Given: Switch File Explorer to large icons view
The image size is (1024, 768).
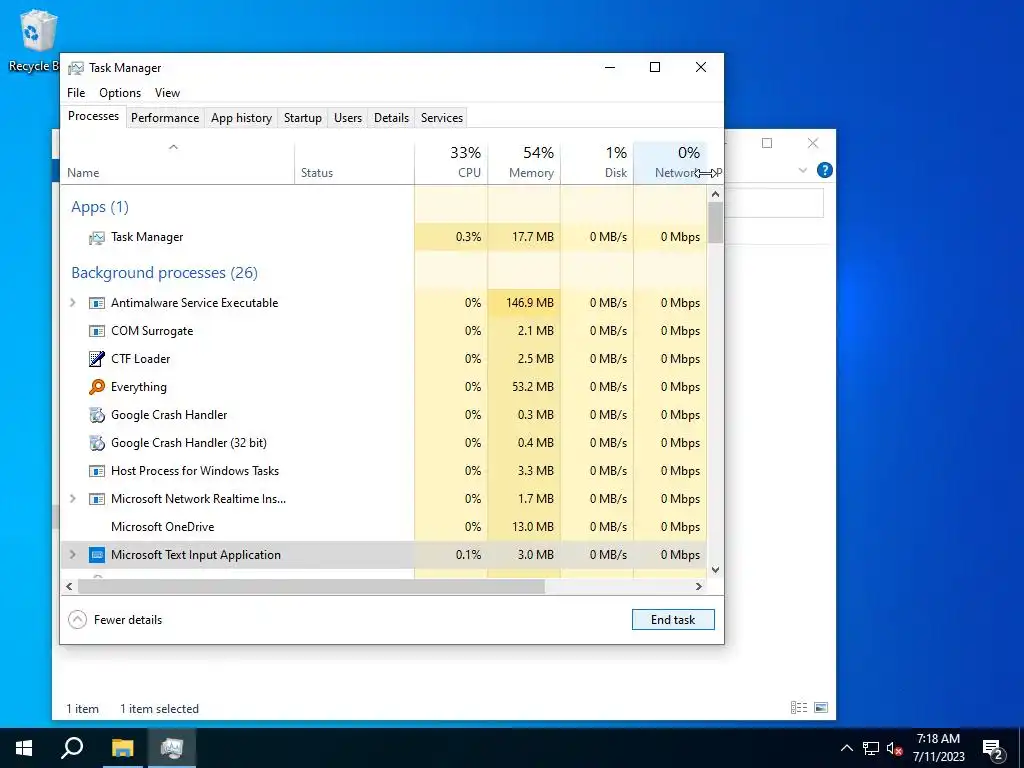Looking at the screenshot, I should (821, 707).
